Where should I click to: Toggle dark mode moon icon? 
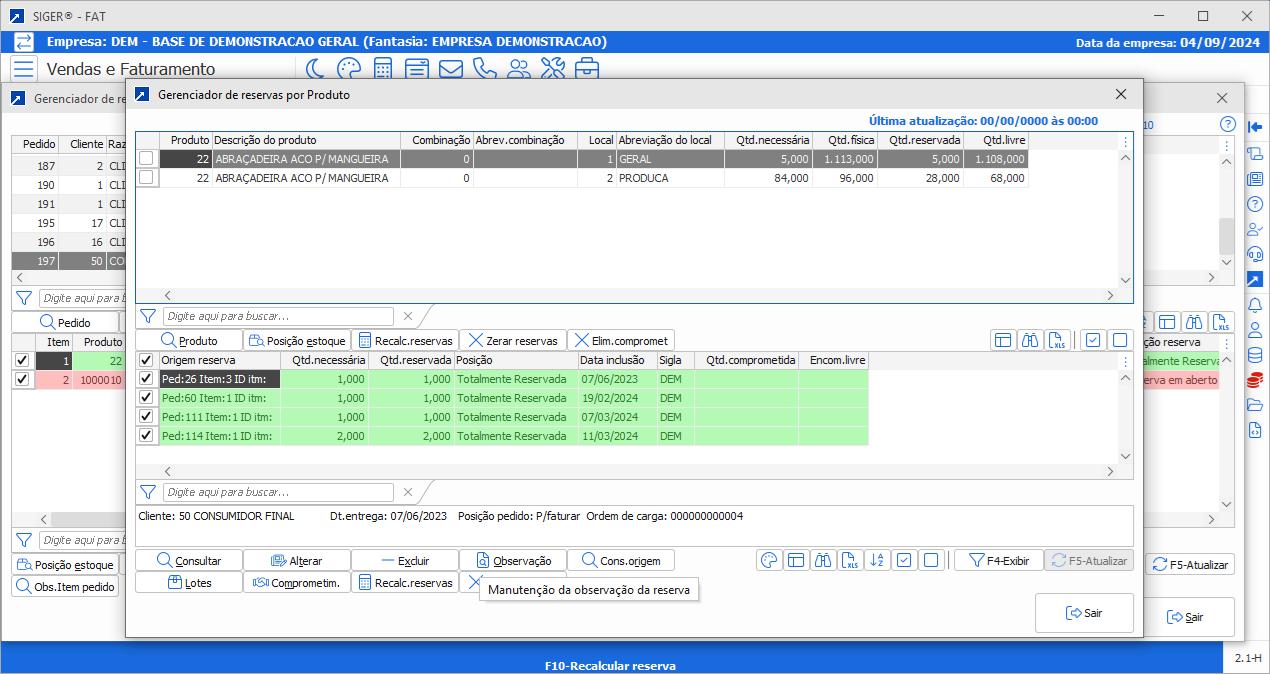[x=315, y=69]
